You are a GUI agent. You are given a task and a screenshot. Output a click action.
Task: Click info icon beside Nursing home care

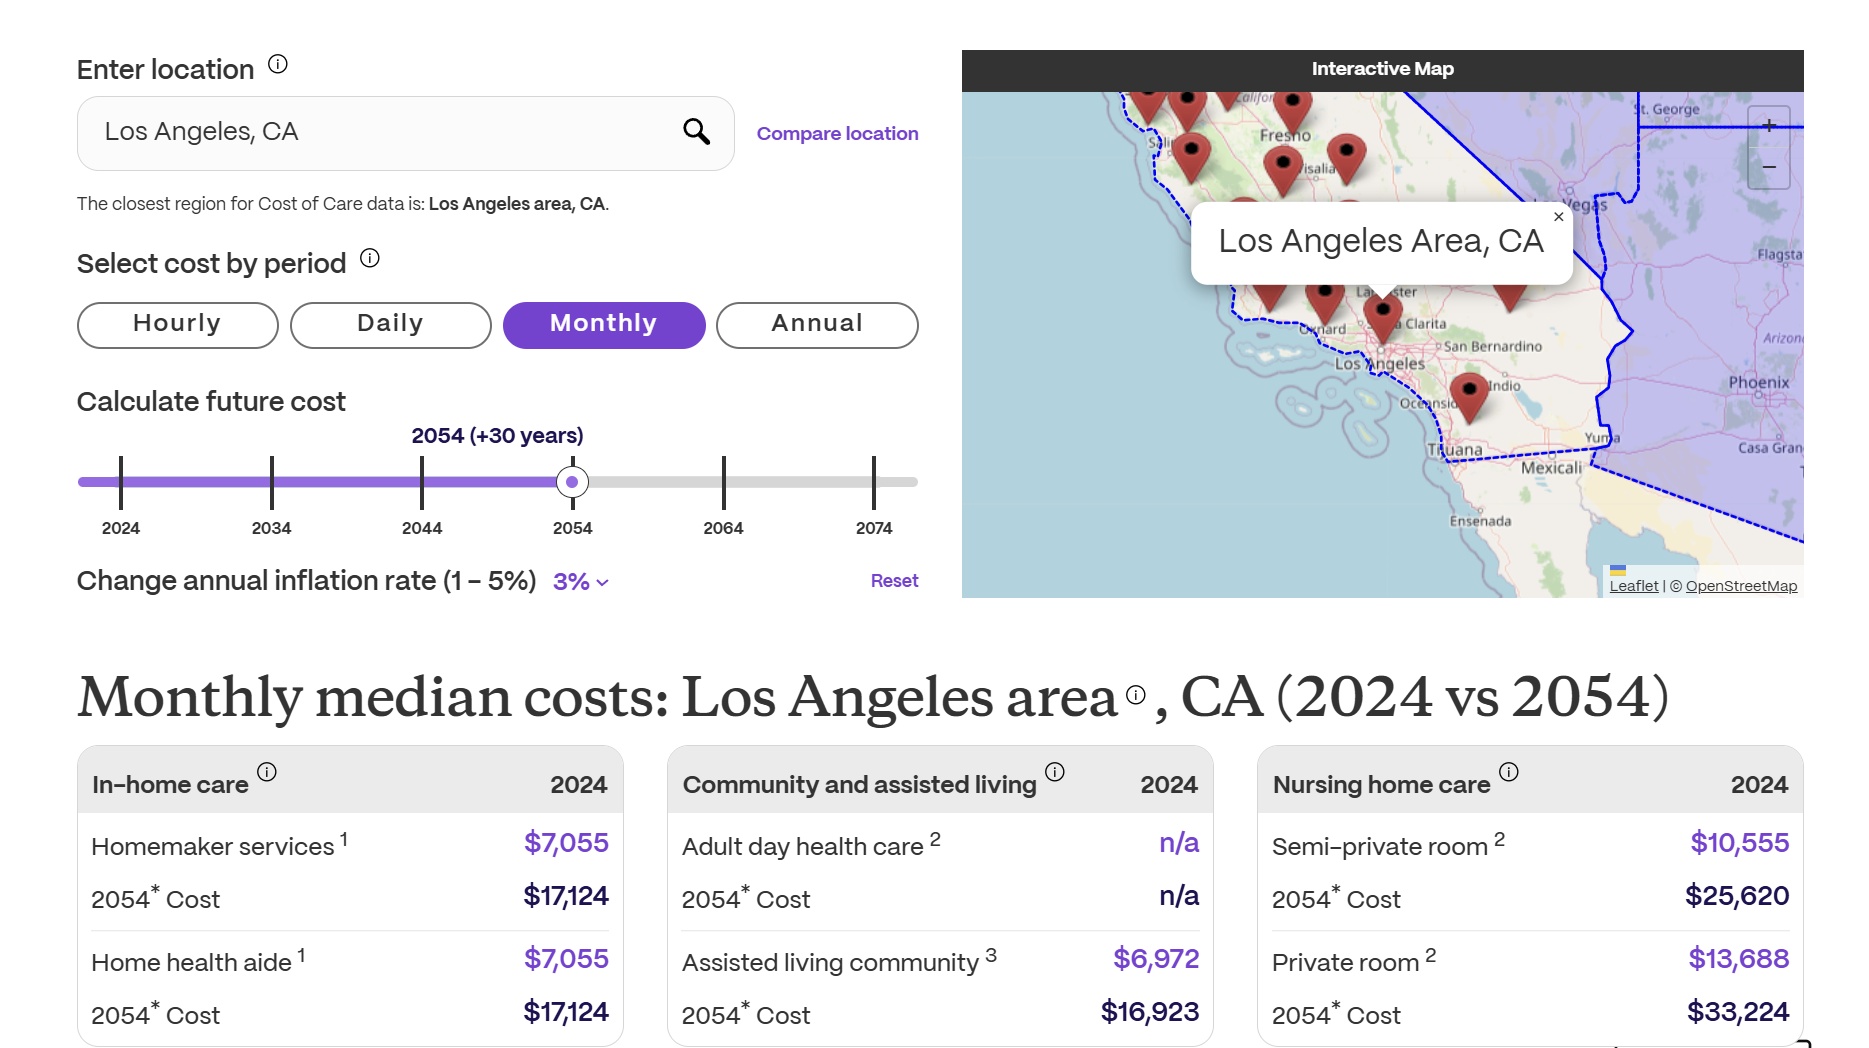click(x=1509, y=772)
